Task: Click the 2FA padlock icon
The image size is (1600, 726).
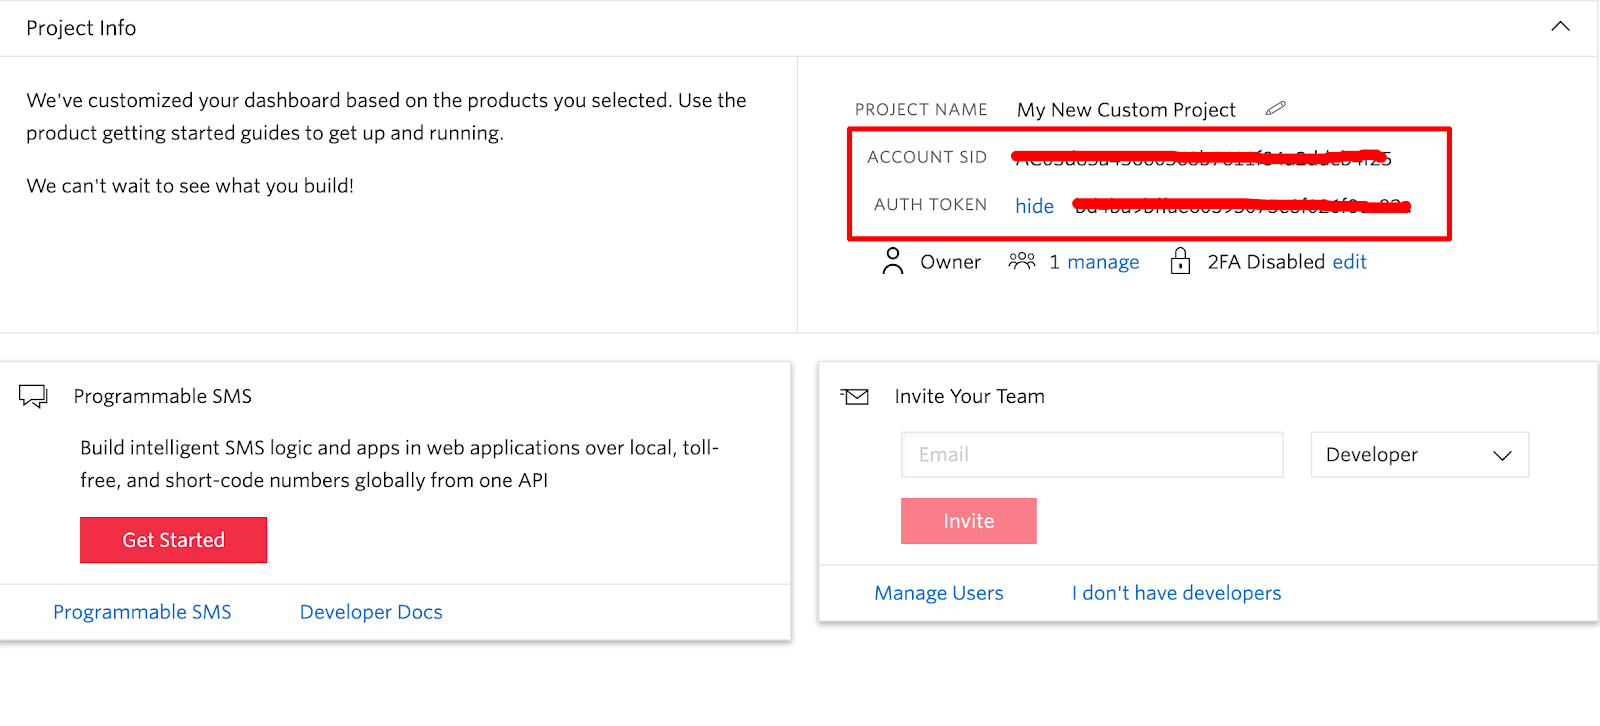Action: tap(1180, 261)
